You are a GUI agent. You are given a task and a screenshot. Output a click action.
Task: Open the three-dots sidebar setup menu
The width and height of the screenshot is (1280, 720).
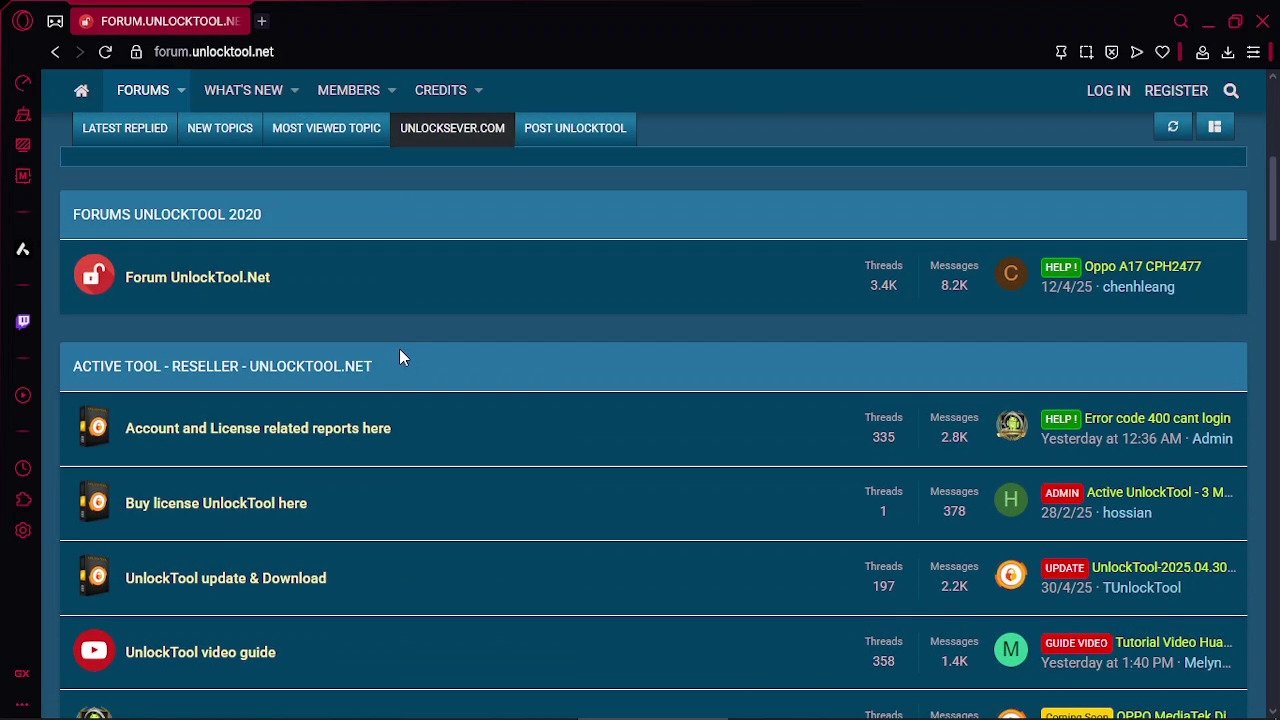(x=22, y=704)
